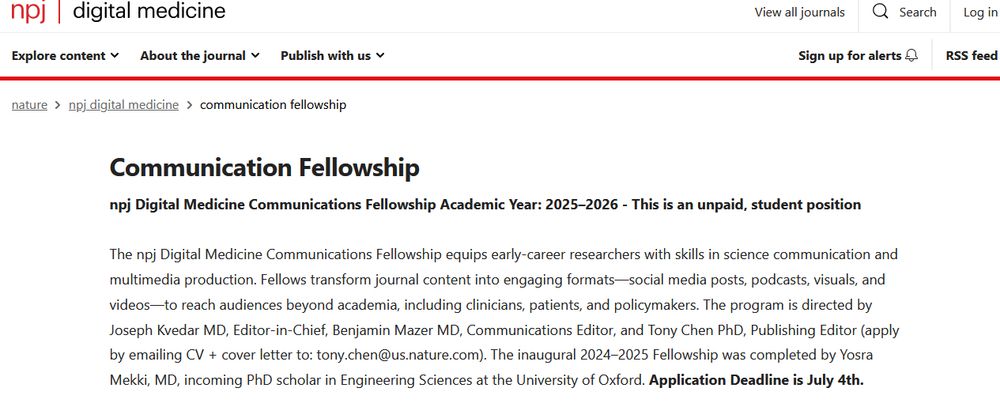The image size is (1000, 410).
Task: Click the Log in link
Action: tap(980, 12)
